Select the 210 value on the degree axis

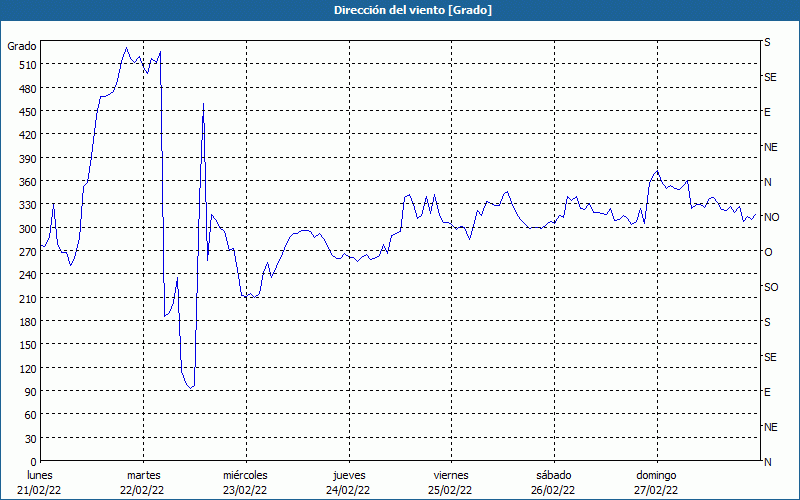27,298
